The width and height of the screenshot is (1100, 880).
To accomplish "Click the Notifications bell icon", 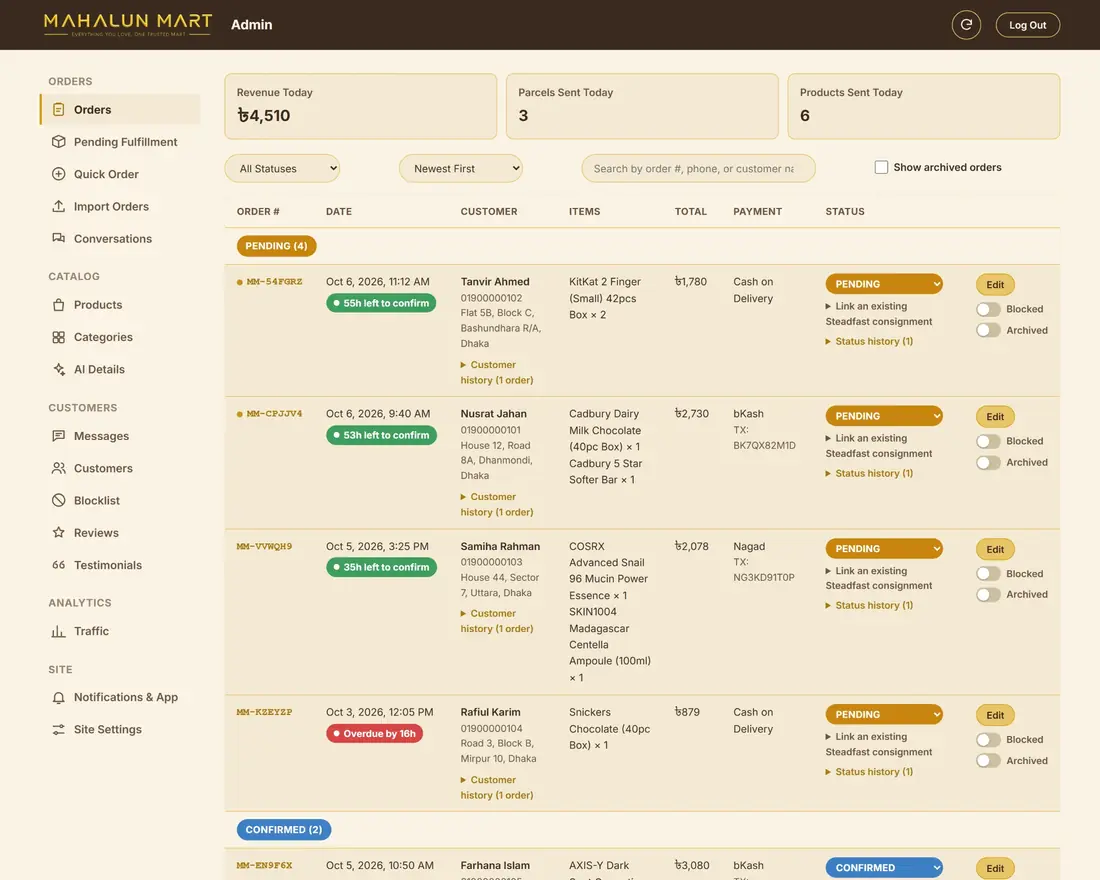I will pos(59,697).
